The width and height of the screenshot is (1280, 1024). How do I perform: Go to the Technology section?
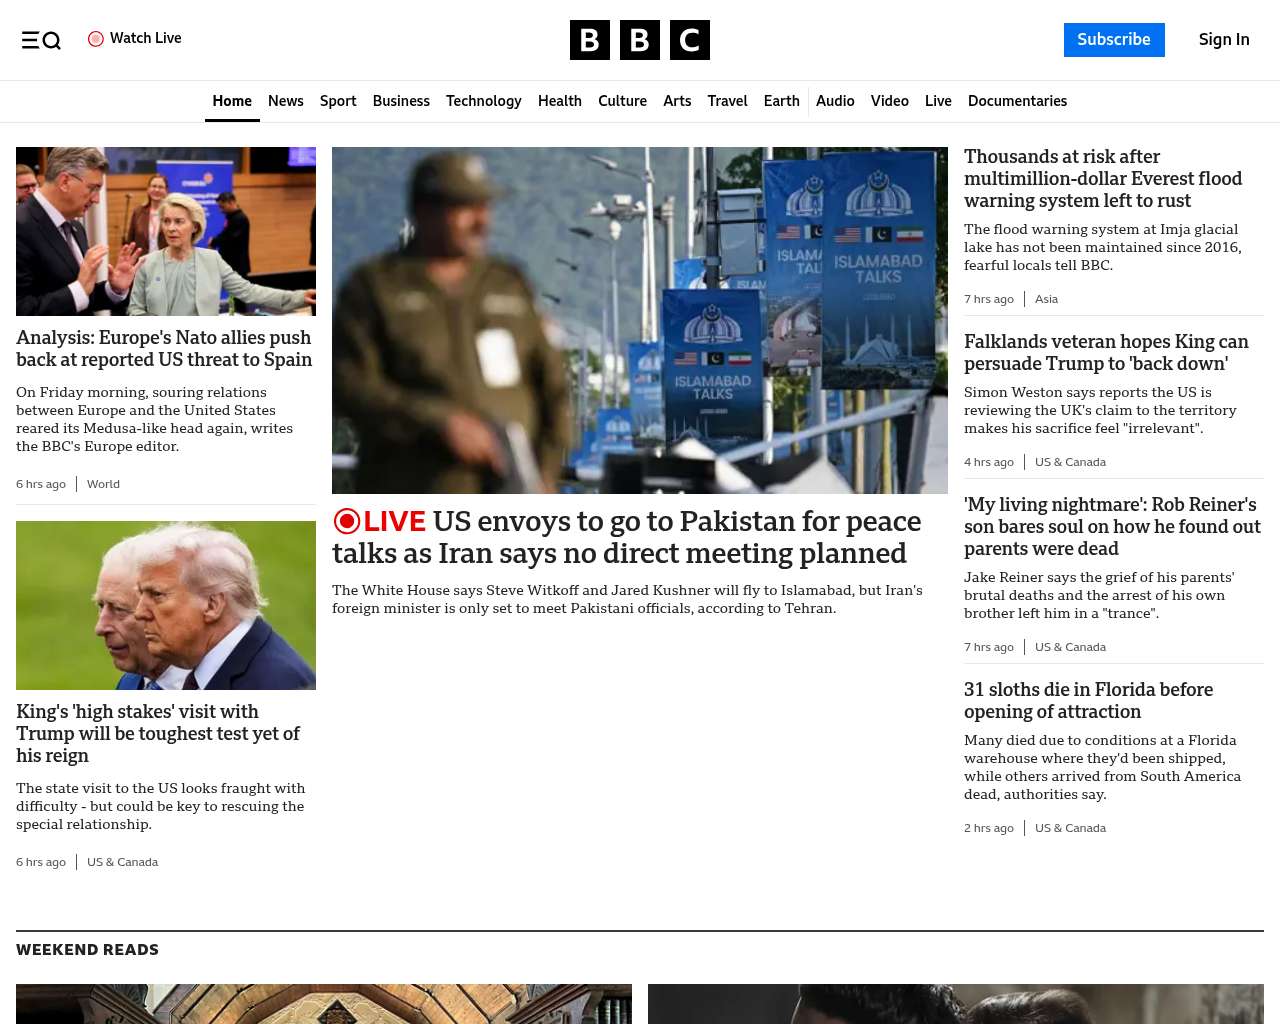click(483, 101)
